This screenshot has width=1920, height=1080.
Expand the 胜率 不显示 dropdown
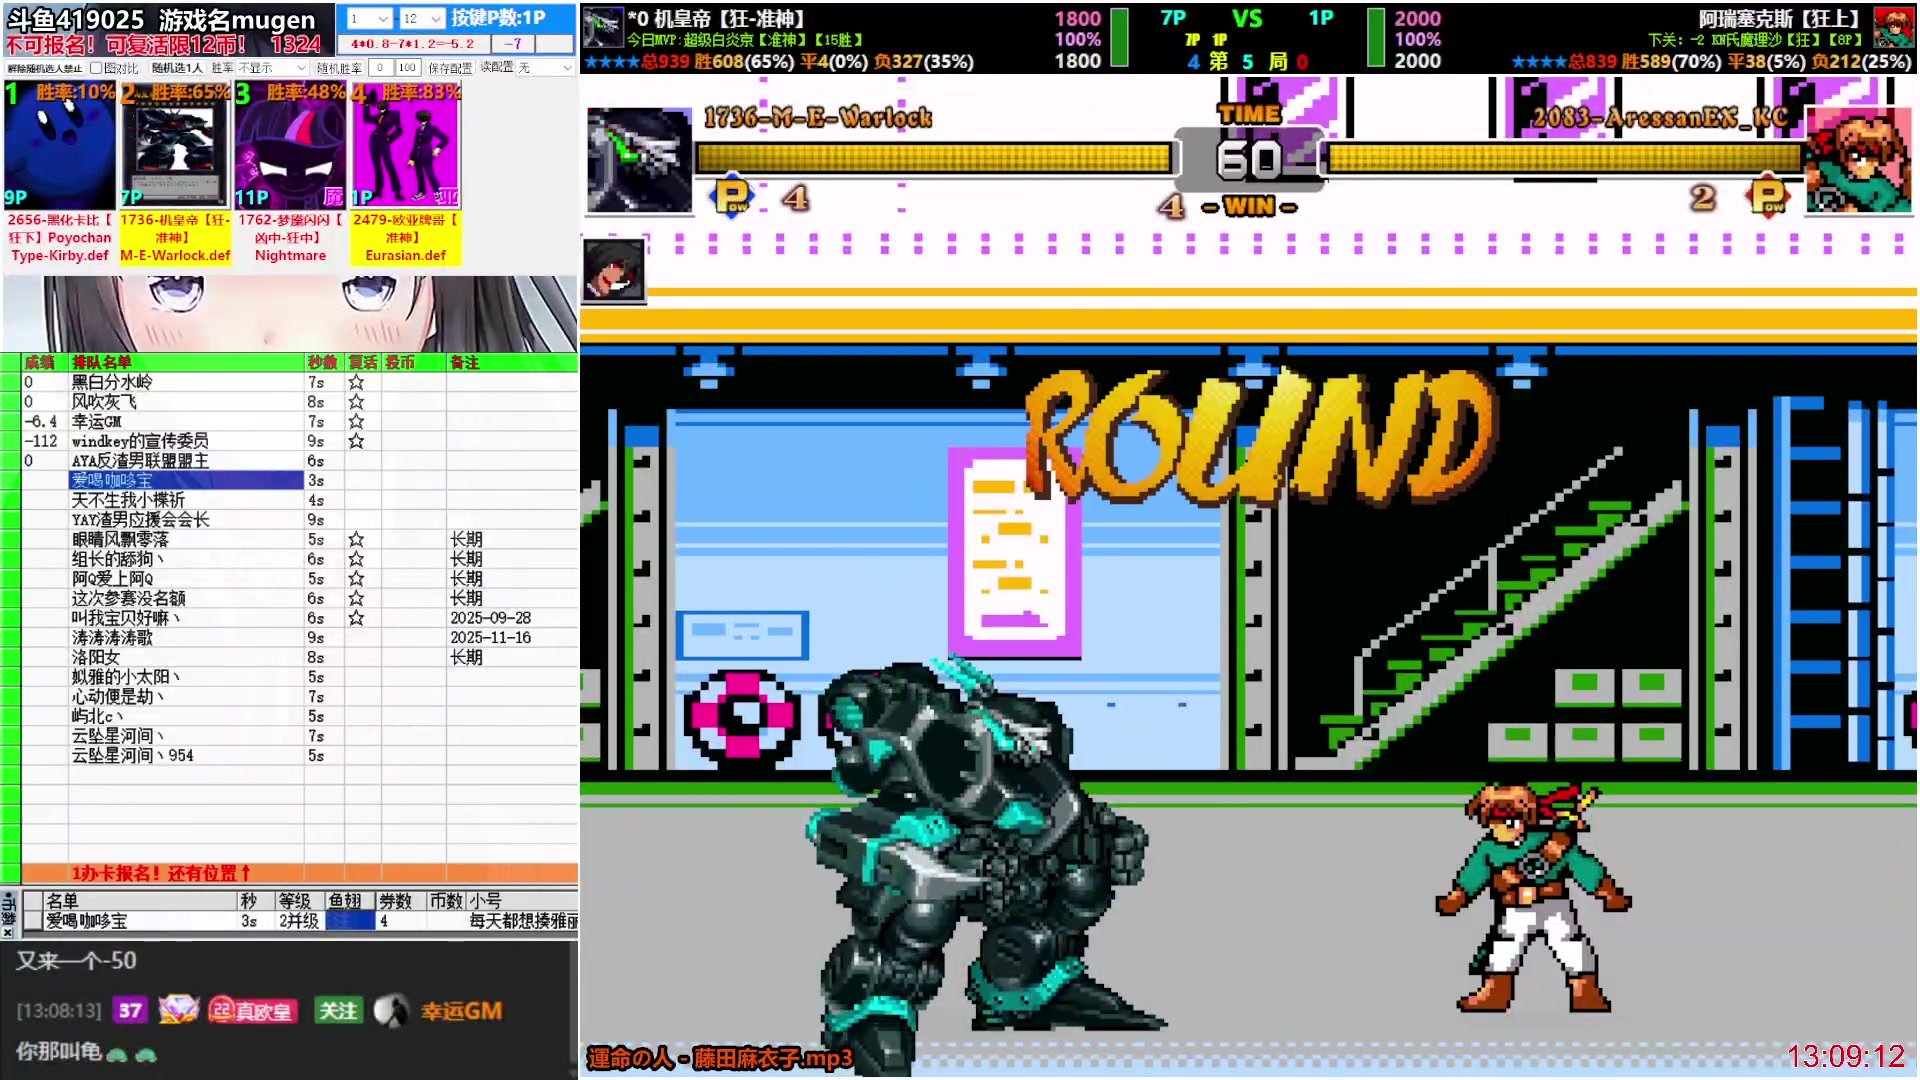click(272, 68)
